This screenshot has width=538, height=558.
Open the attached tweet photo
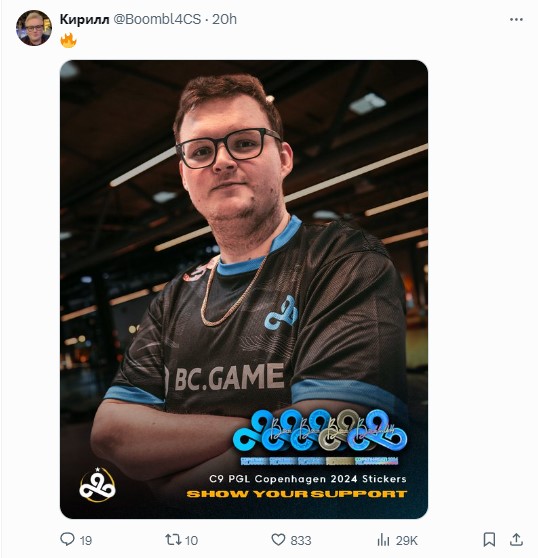pos(244,289)
